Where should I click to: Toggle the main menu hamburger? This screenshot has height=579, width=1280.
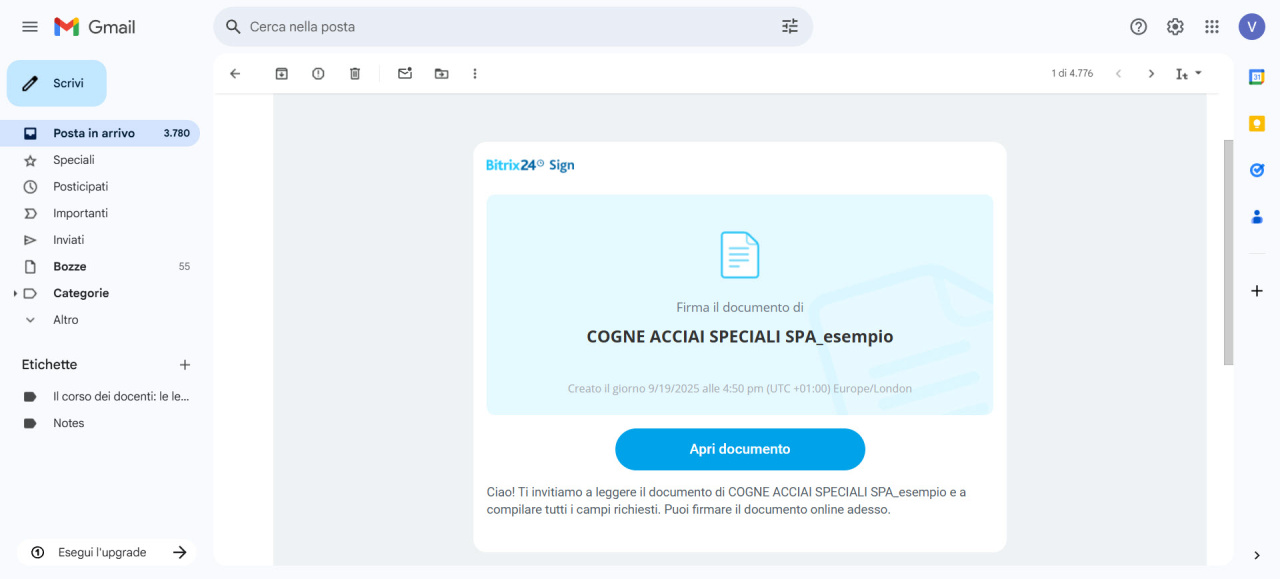click(30, 27)
